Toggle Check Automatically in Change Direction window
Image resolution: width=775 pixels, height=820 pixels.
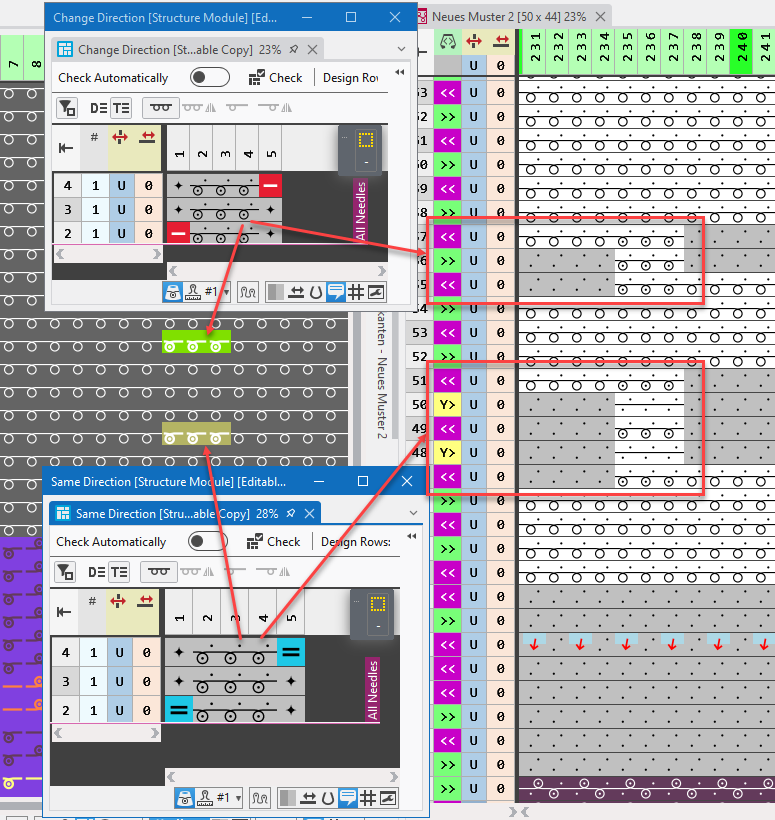click(209, 78)
